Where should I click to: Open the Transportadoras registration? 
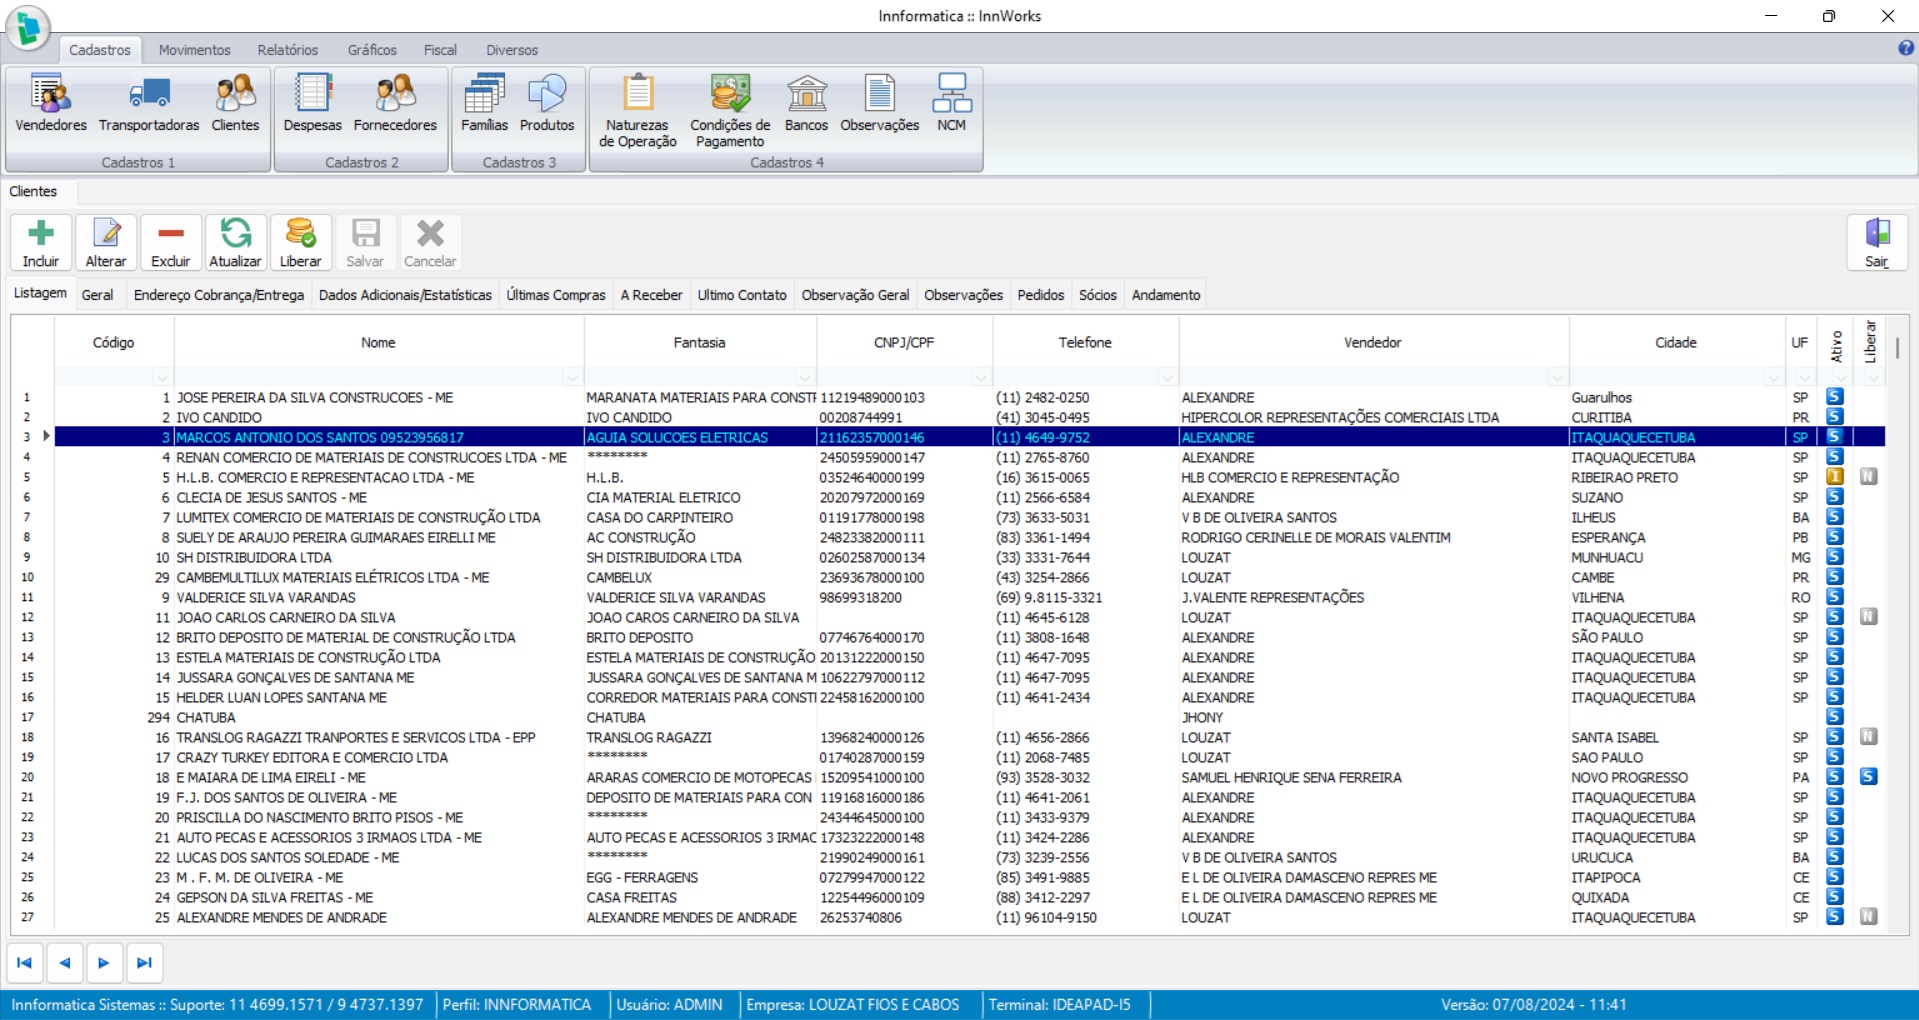[149, 105]
